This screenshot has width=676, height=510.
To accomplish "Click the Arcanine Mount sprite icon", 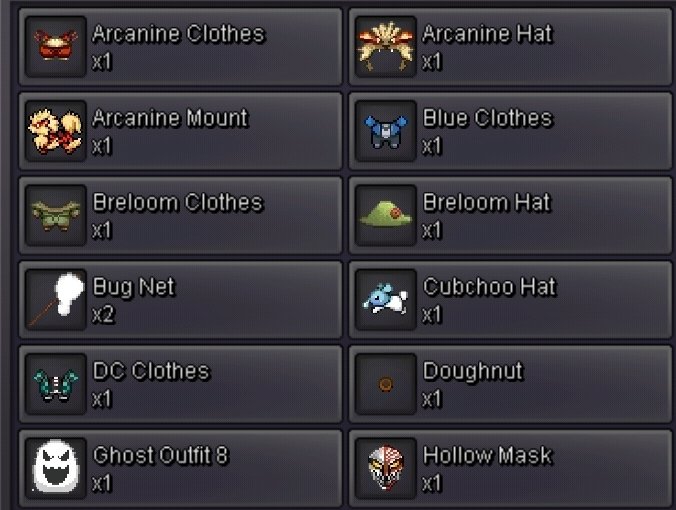I will (x=56, y=131).
